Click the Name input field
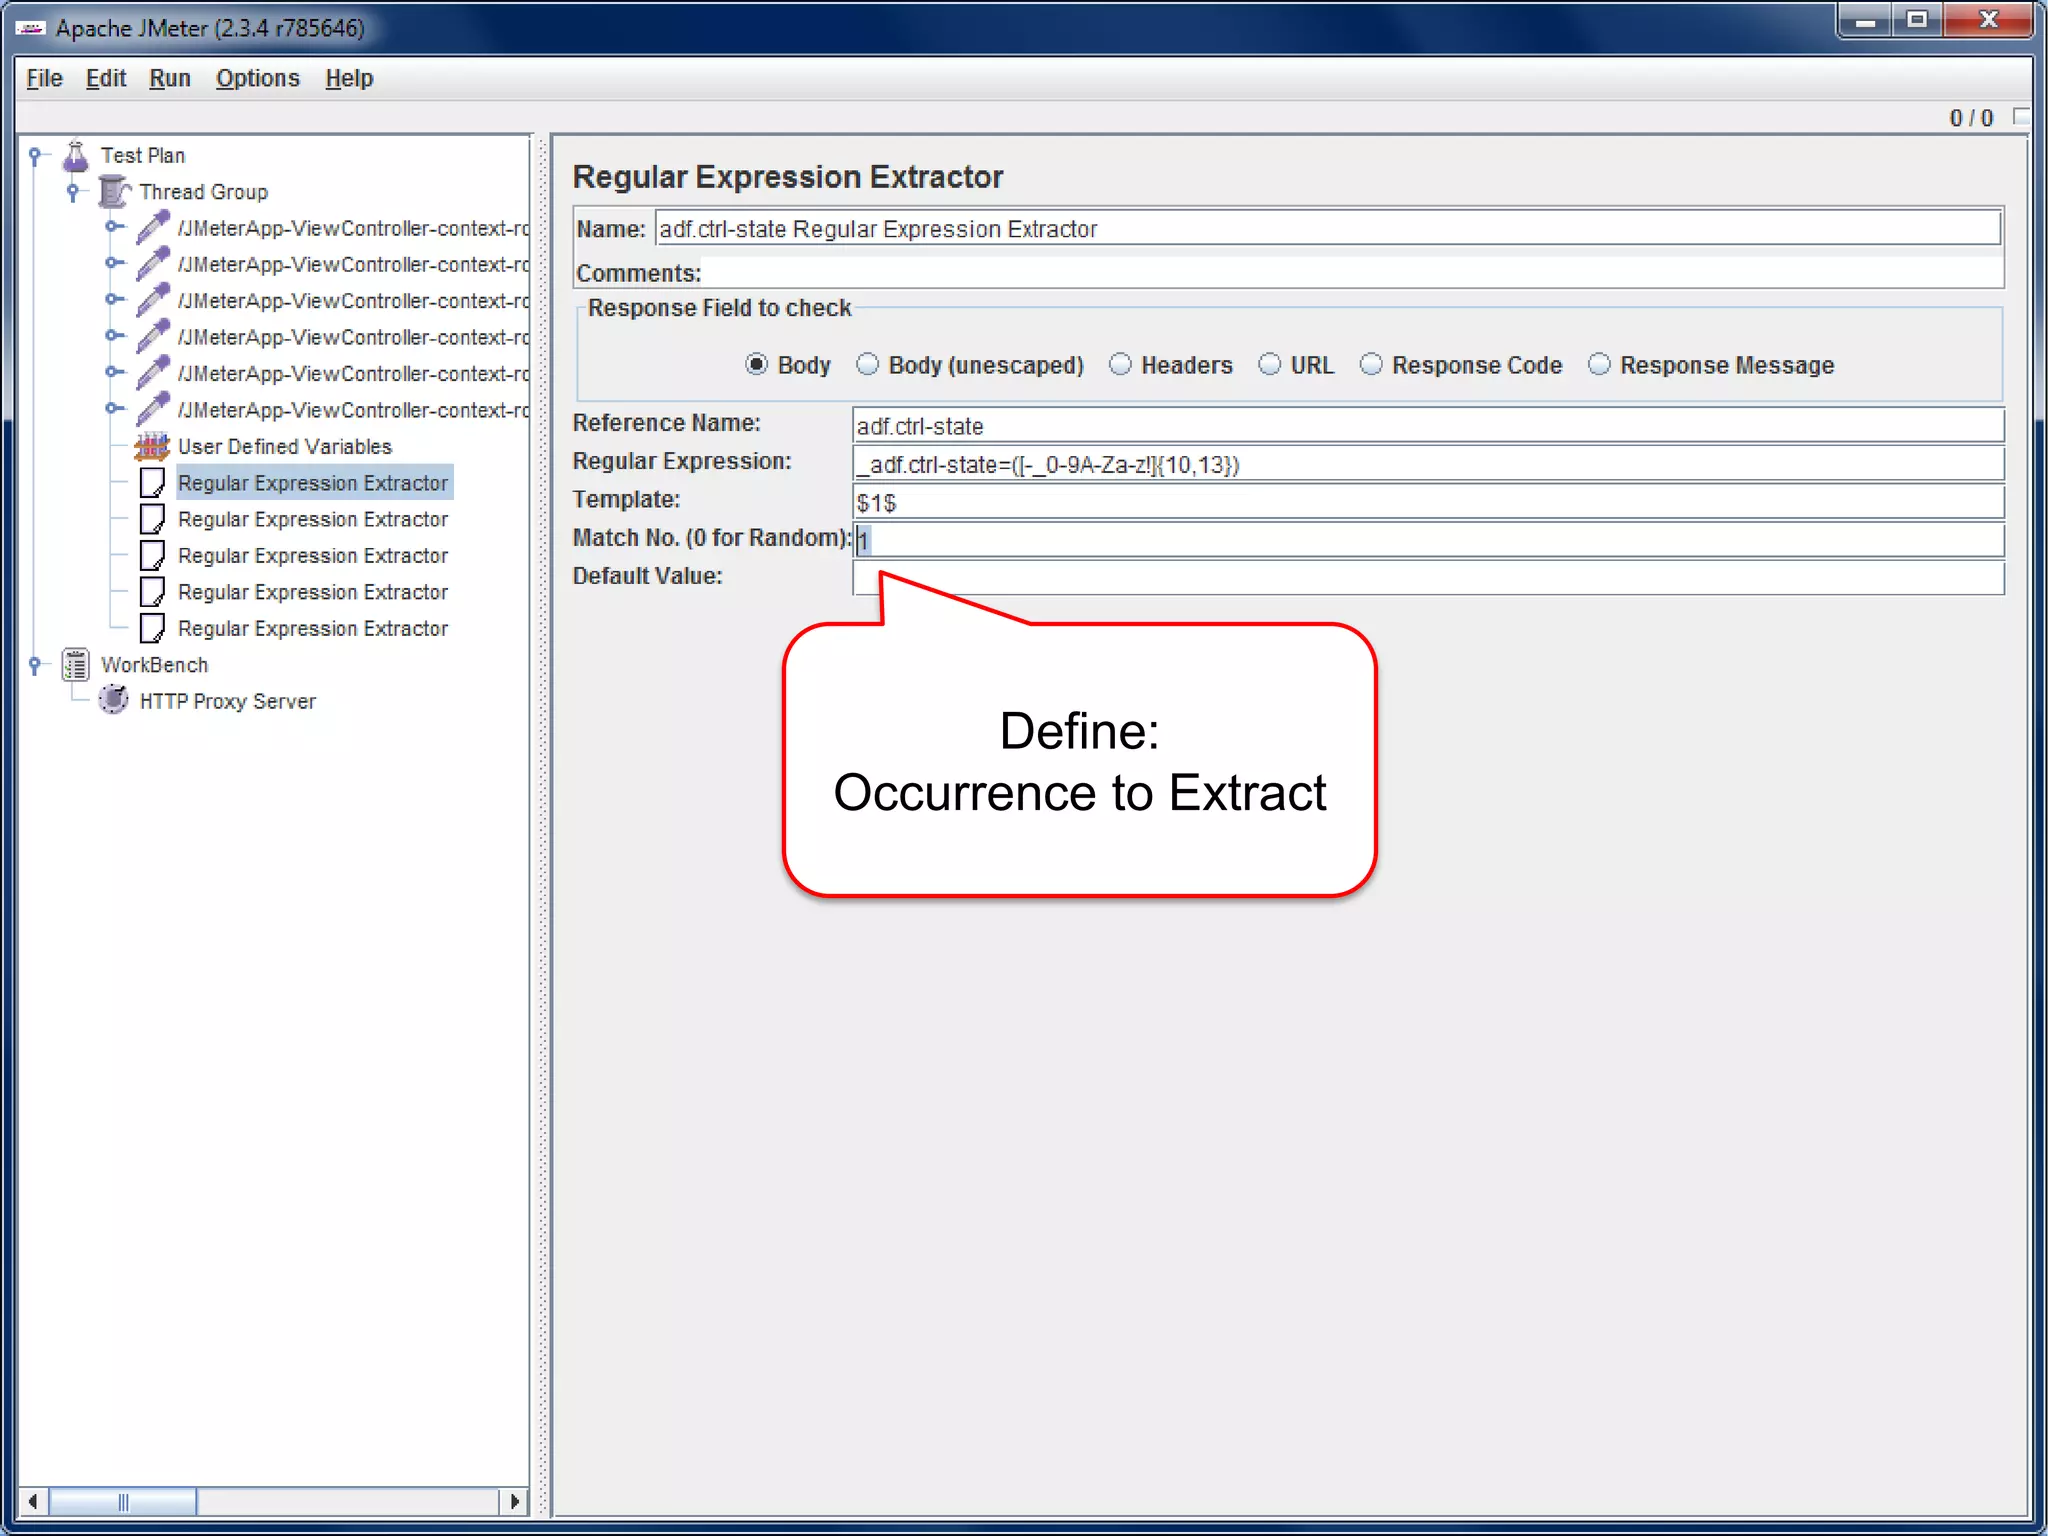The width and height of the screenshot is (2048, 1536). click(x=1328, y=228)
